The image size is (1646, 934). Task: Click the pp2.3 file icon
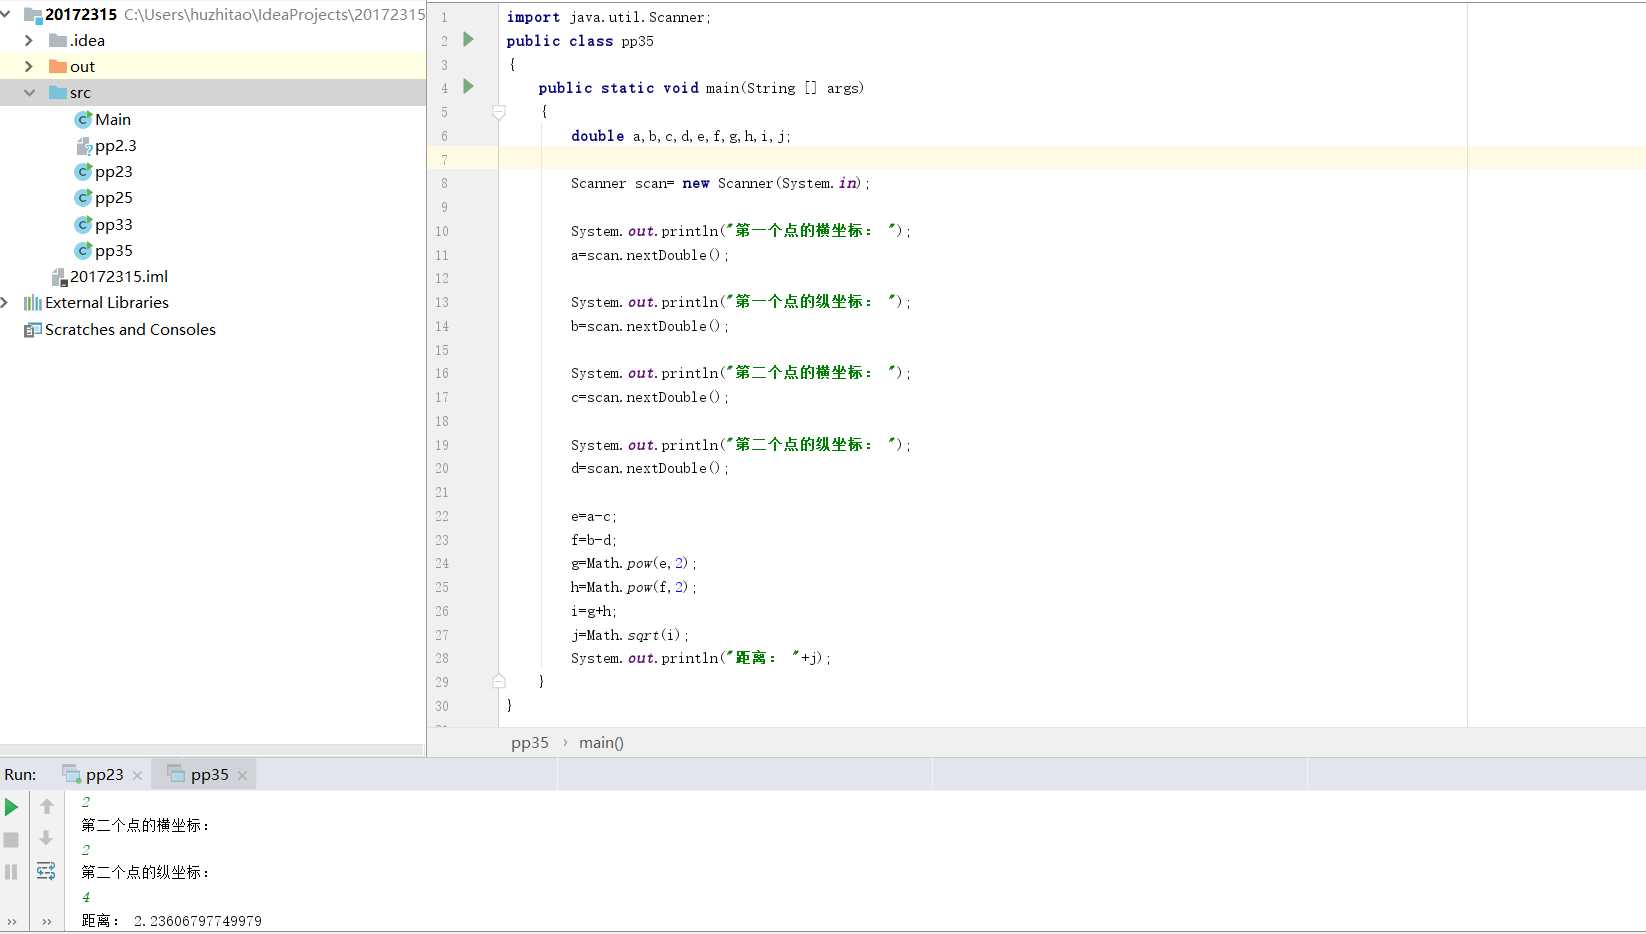click(x=84, y=146)
